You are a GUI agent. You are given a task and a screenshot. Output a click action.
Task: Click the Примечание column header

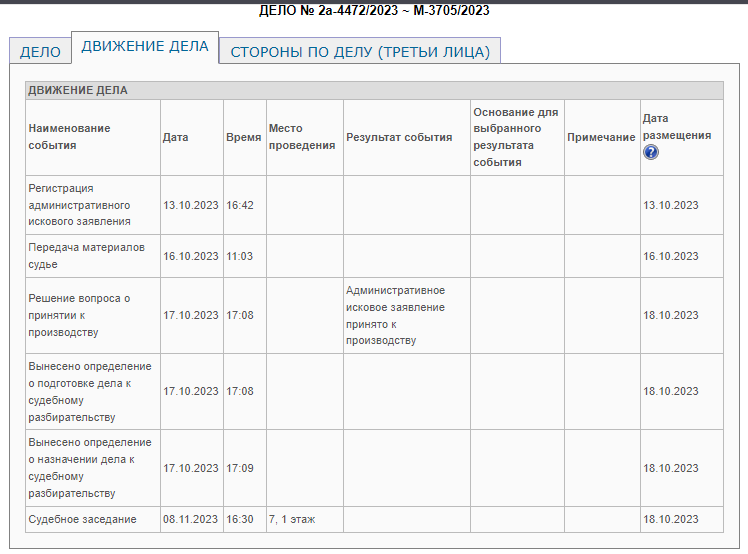601,137
